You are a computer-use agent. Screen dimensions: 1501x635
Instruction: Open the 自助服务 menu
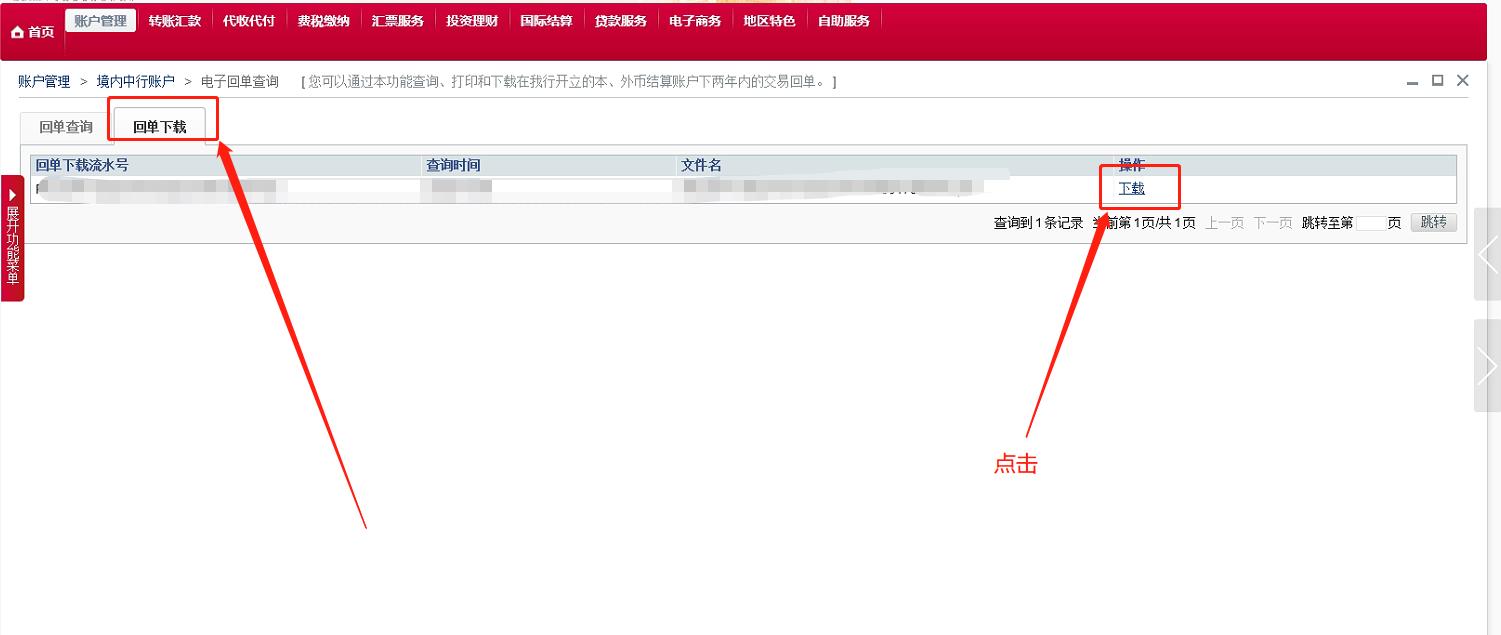click(x=843, y=19)
